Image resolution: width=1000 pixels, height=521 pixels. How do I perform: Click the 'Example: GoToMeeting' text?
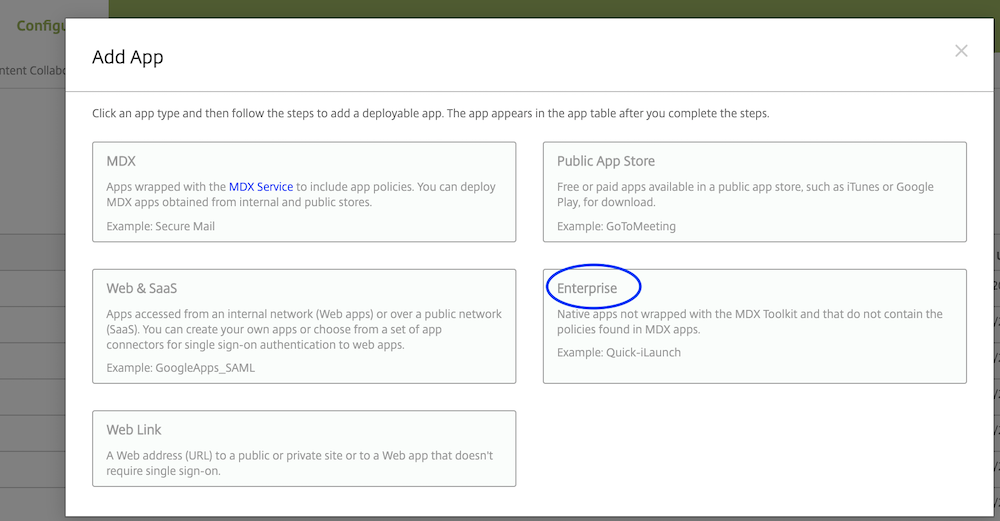pos(616,226)
